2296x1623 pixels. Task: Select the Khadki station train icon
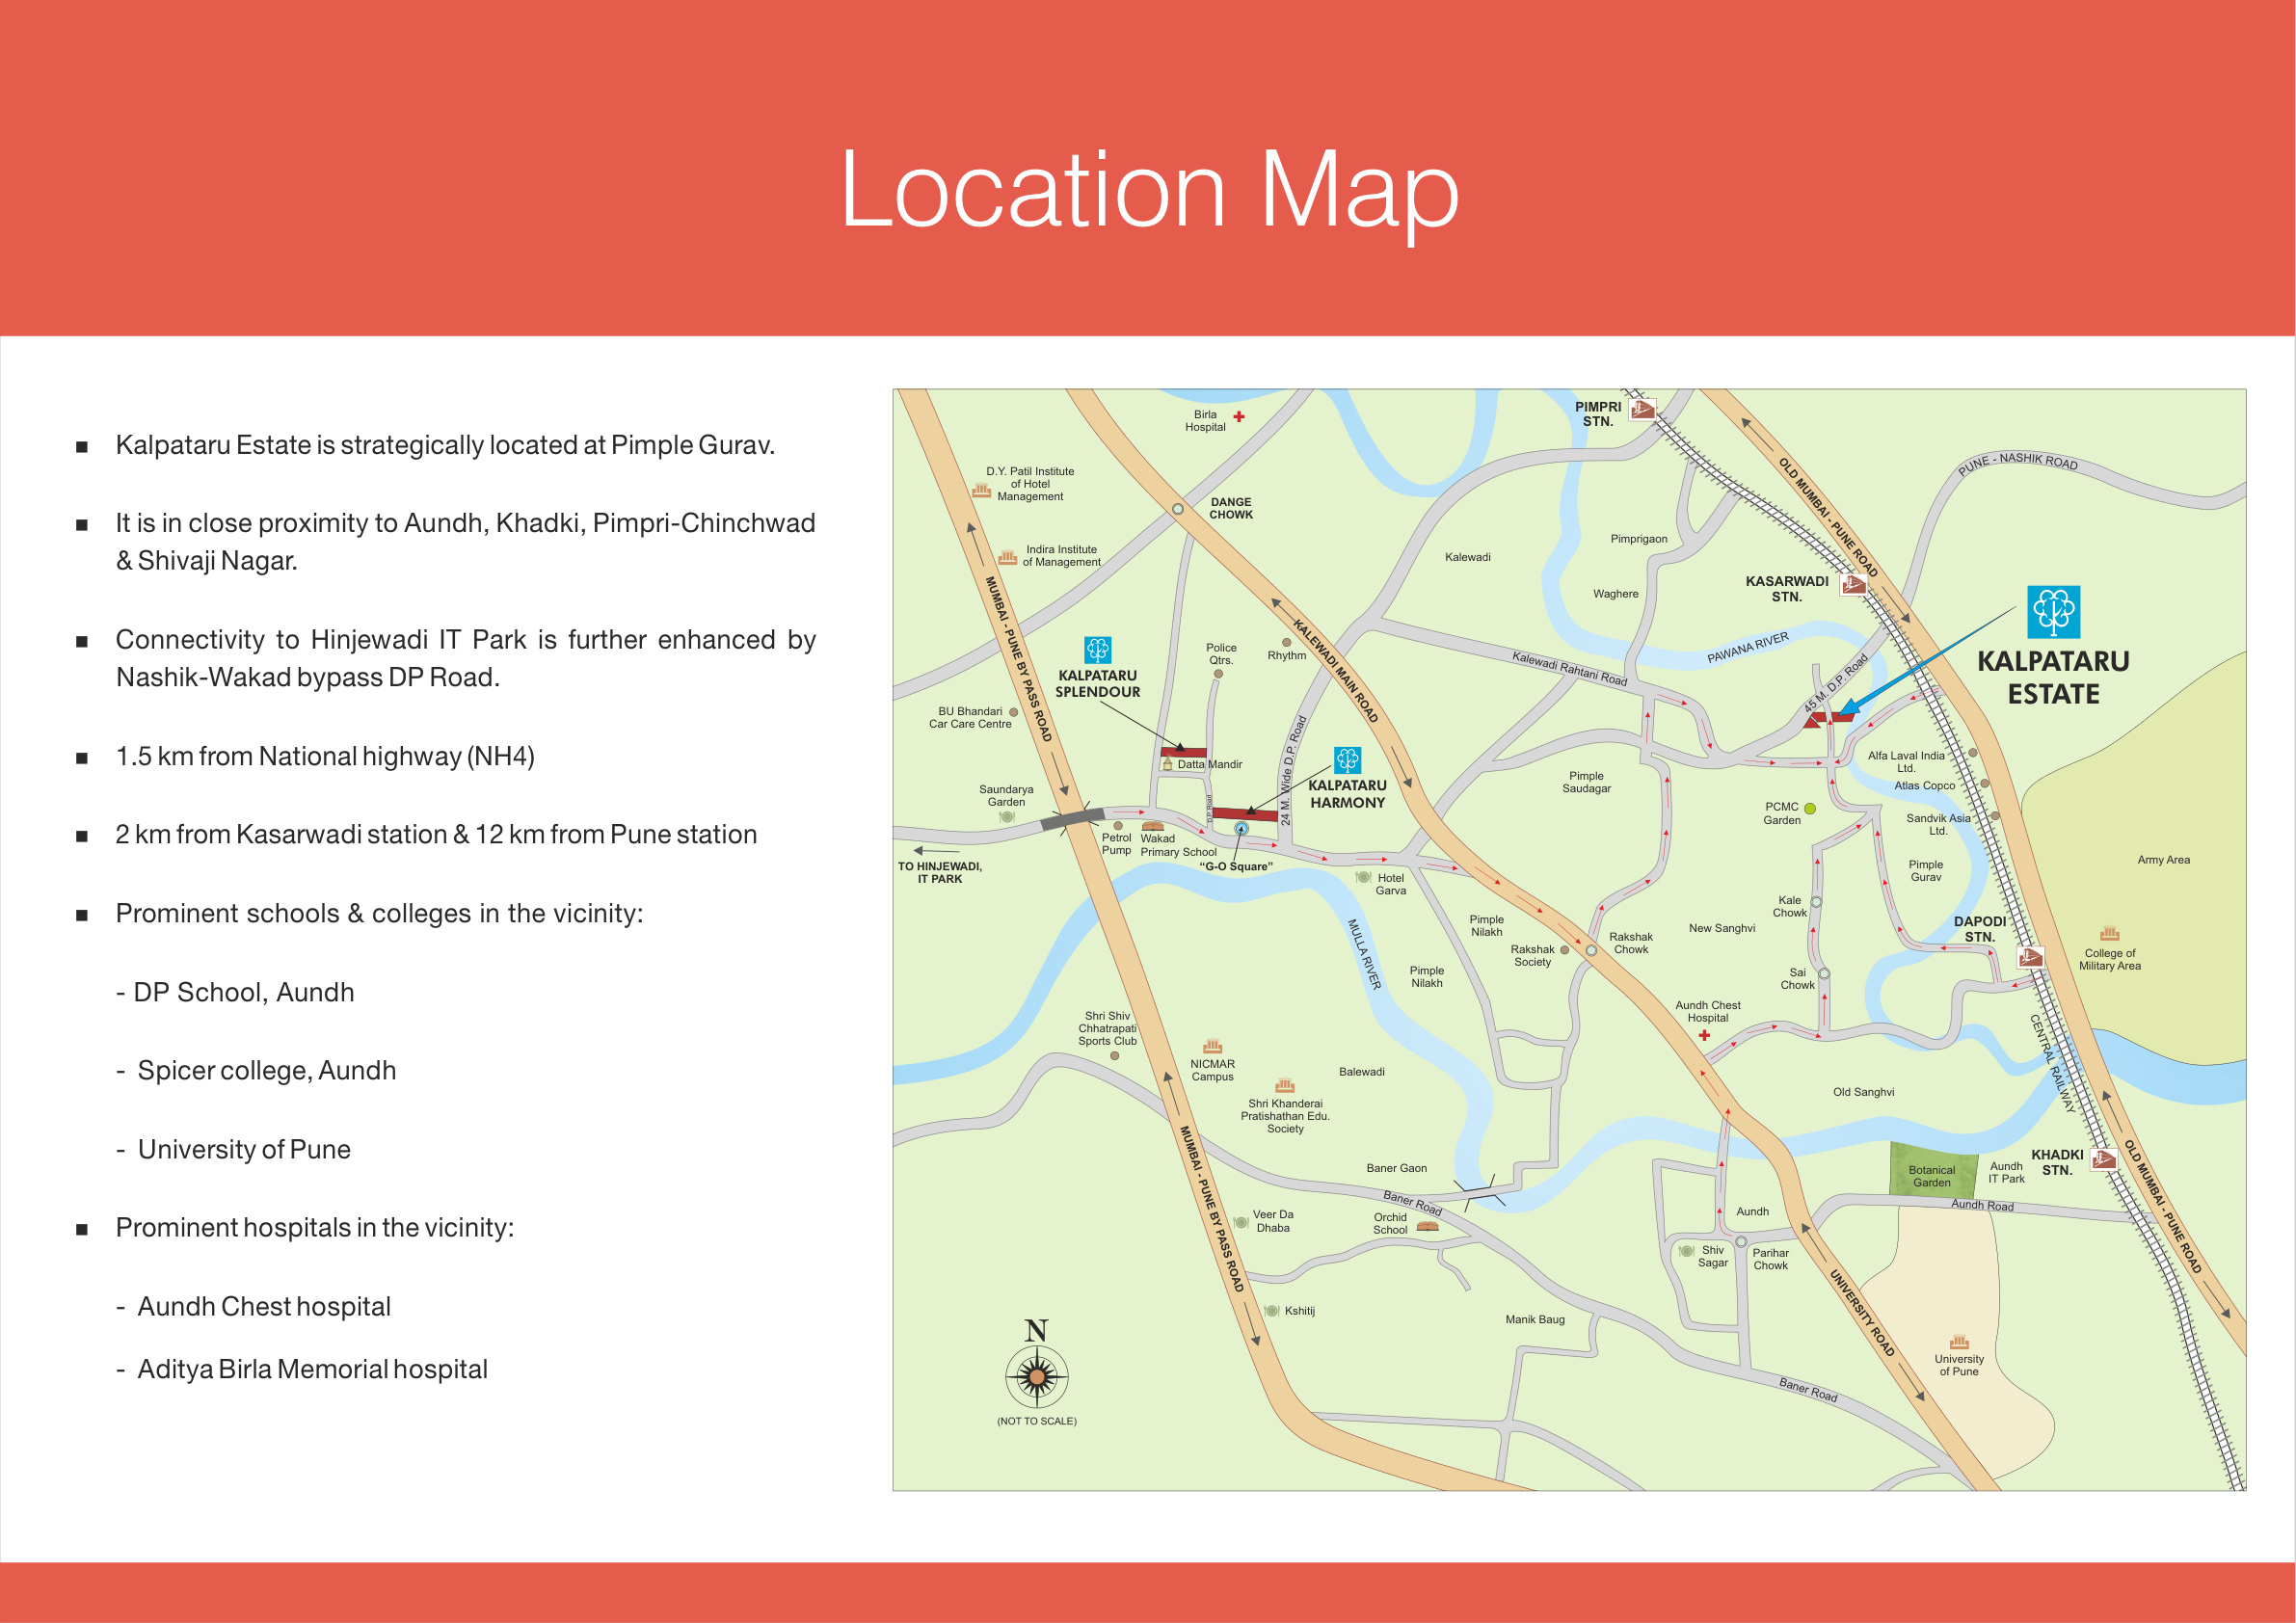coord(2104,1159)
